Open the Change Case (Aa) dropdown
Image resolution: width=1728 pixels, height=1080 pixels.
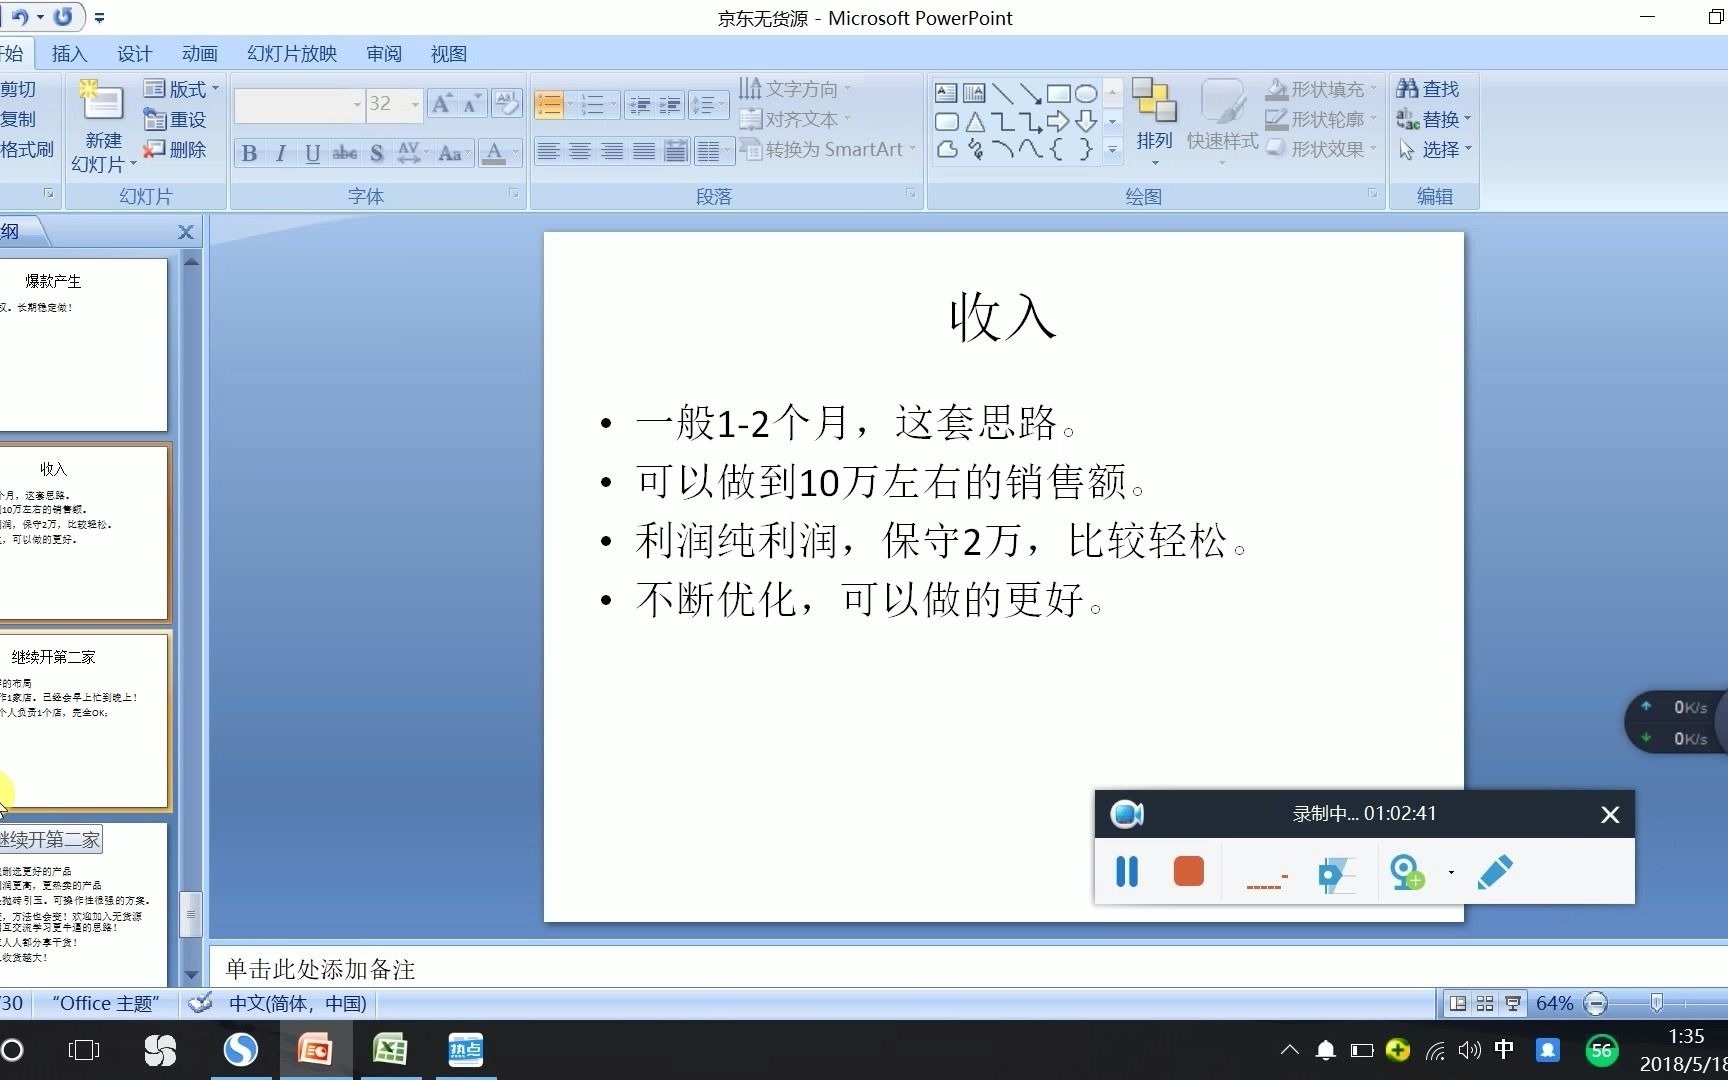point(453,153)
